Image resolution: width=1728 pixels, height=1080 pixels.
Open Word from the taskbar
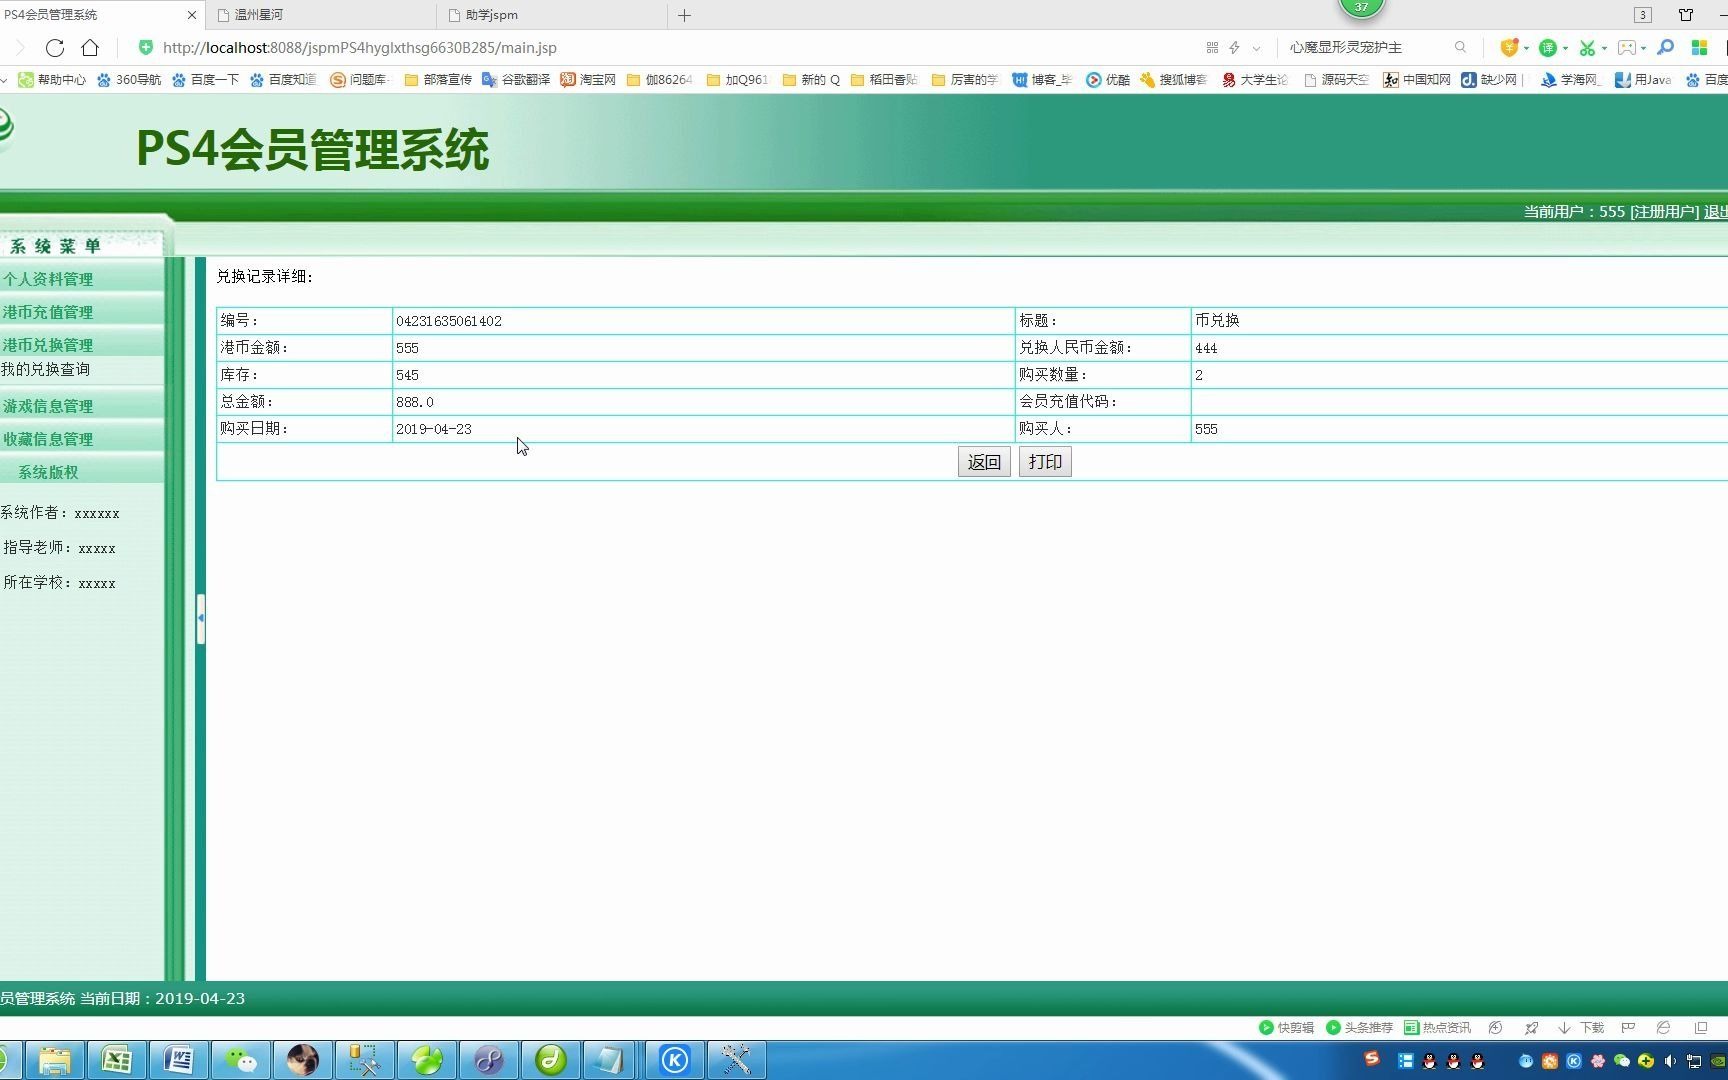(178, 1060)
